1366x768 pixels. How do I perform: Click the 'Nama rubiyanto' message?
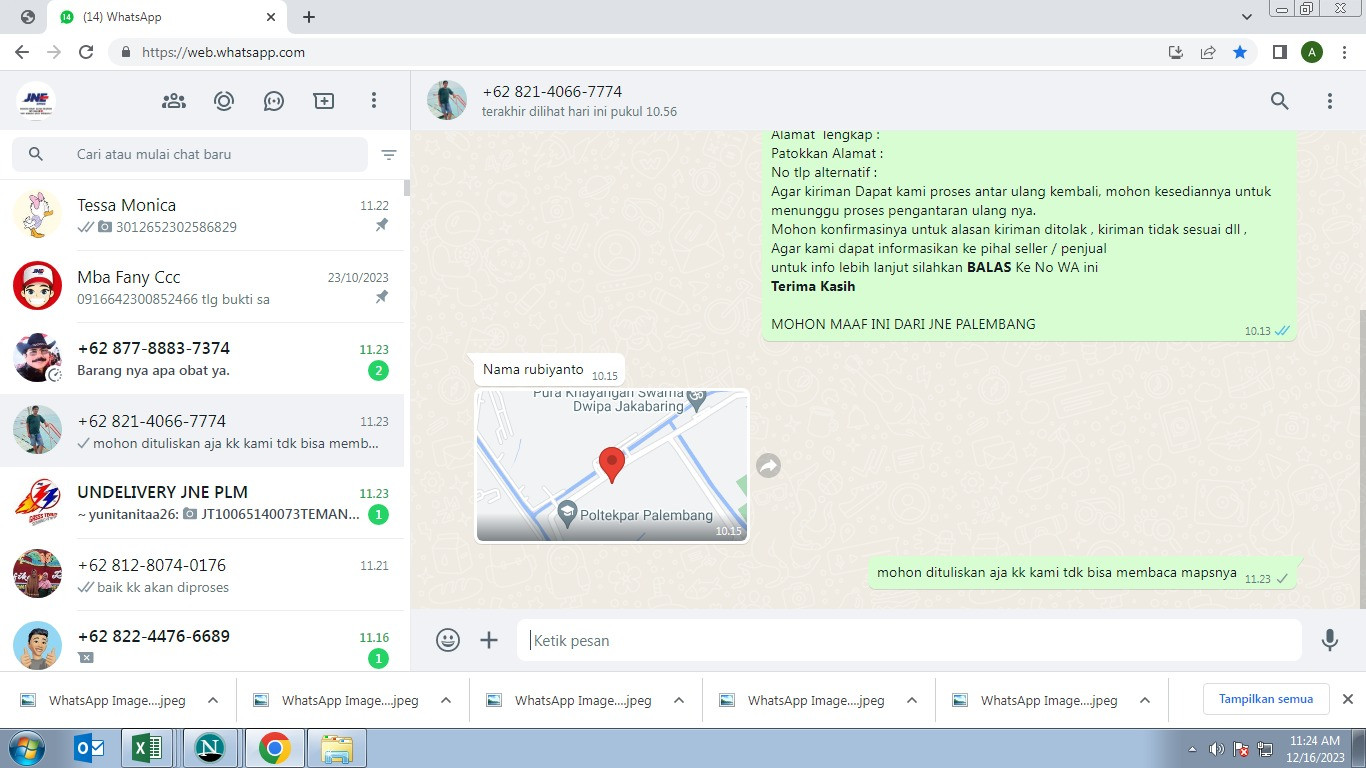click(x=550, y=370)
